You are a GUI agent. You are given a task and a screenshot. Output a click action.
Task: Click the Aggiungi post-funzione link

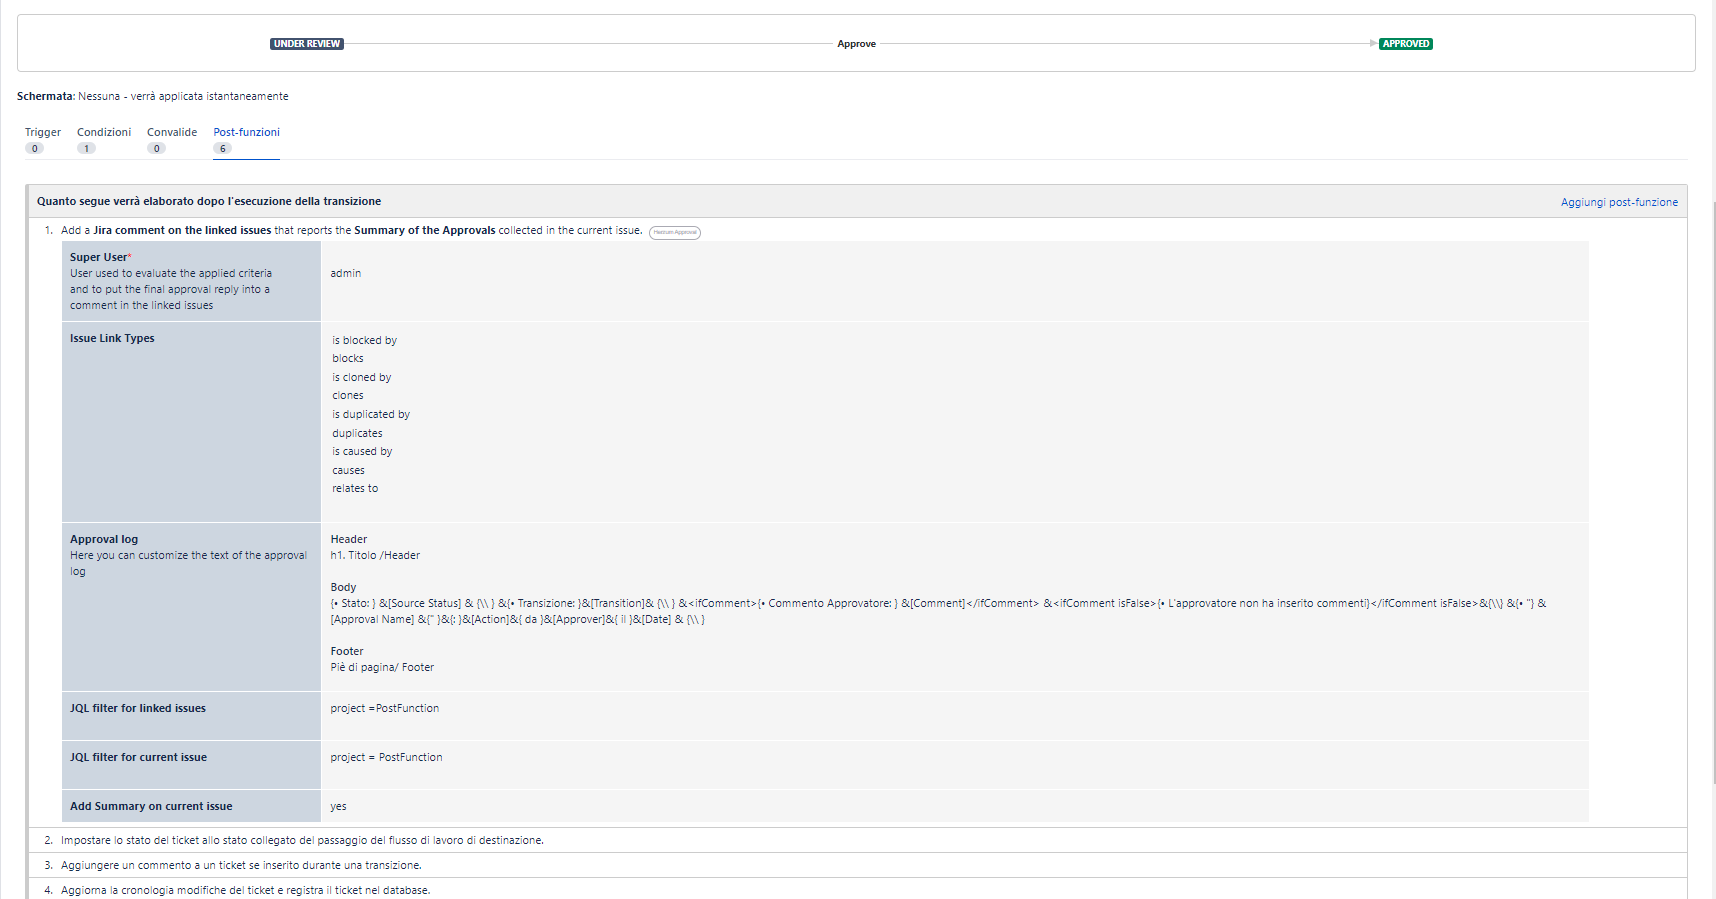point(1619,202)
